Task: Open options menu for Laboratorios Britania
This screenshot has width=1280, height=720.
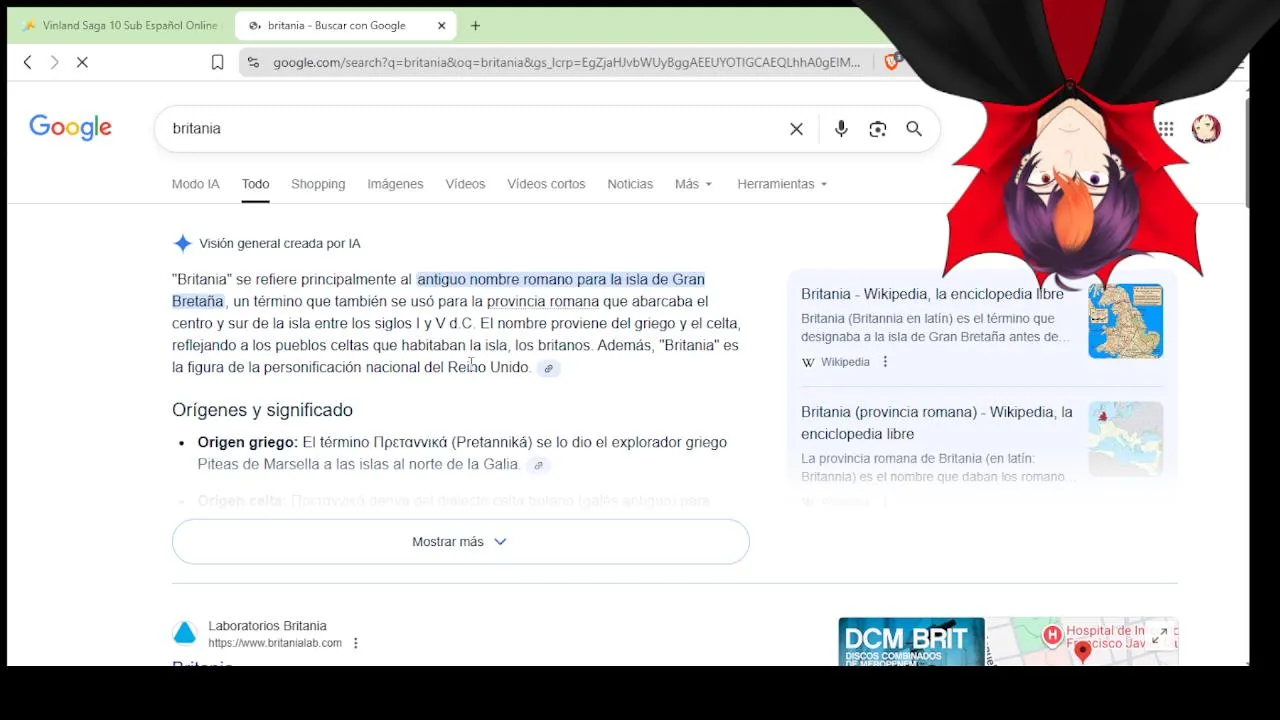Action: pos(355,643)
